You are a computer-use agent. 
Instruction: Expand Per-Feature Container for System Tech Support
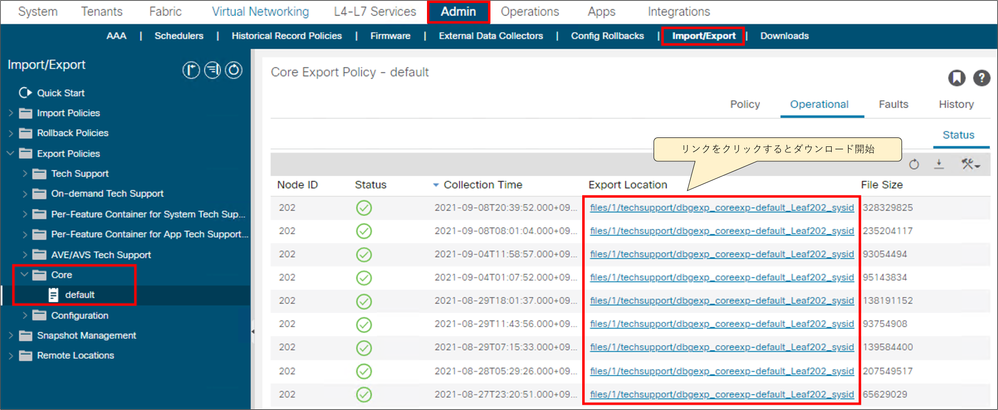(25, 215)
